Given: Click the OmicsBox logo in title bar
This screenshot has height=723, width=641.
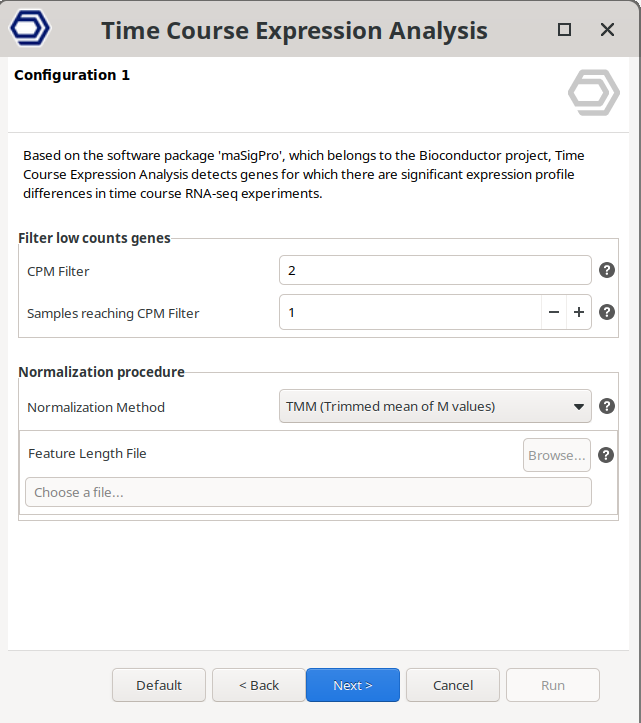Looking at the screenshot, I should pyautogui.click(x=29, y=30).
